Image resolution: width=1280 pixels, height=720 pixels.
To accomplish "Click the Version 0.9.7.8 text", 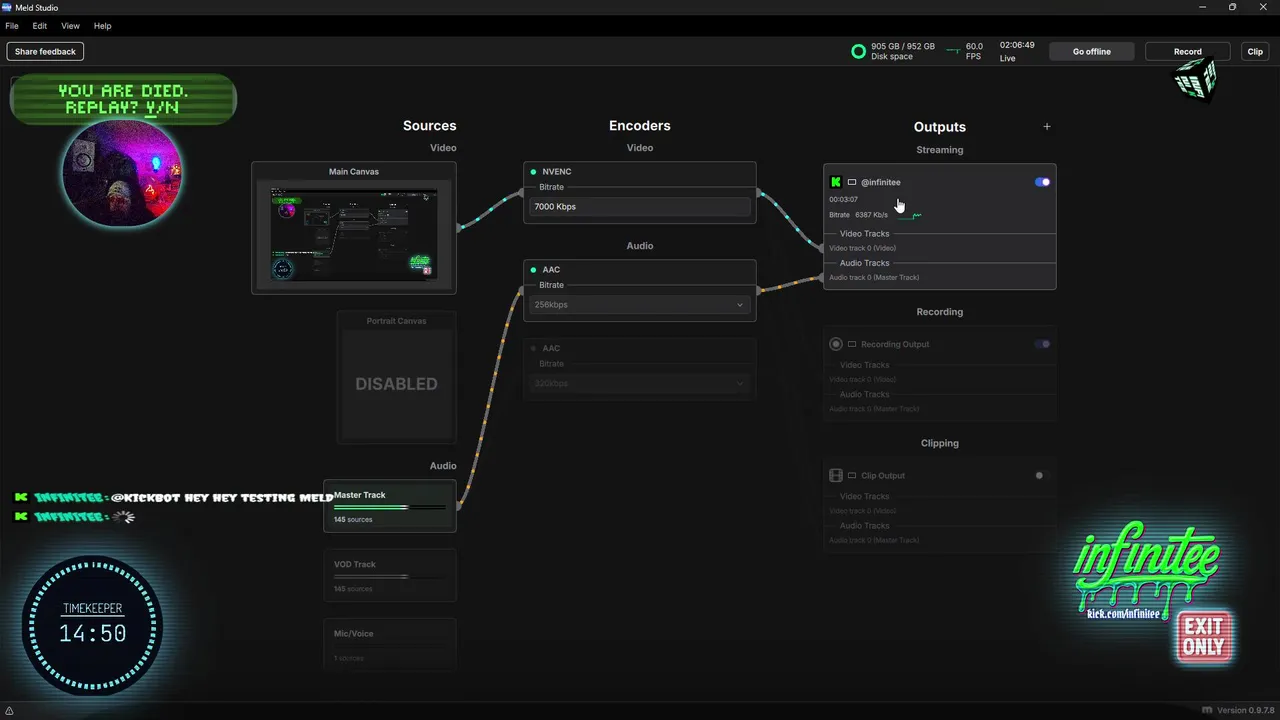I will coord(1246,710).
